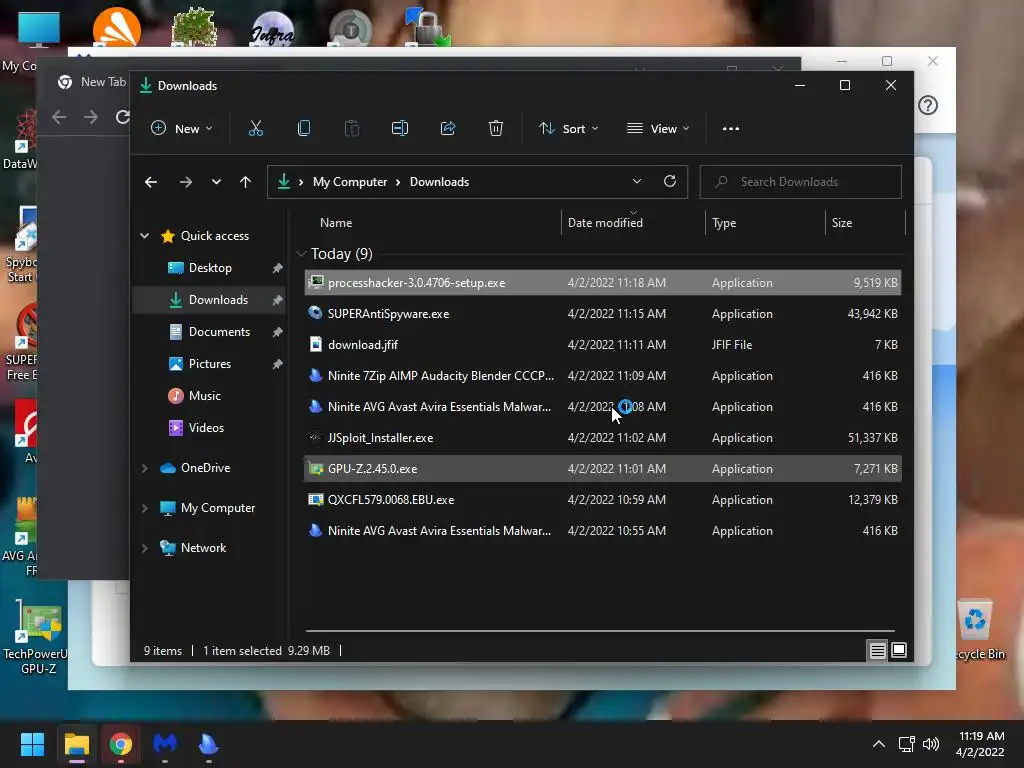
Task: Switch to details view icon in status bar
Action: tap(878, 650)
